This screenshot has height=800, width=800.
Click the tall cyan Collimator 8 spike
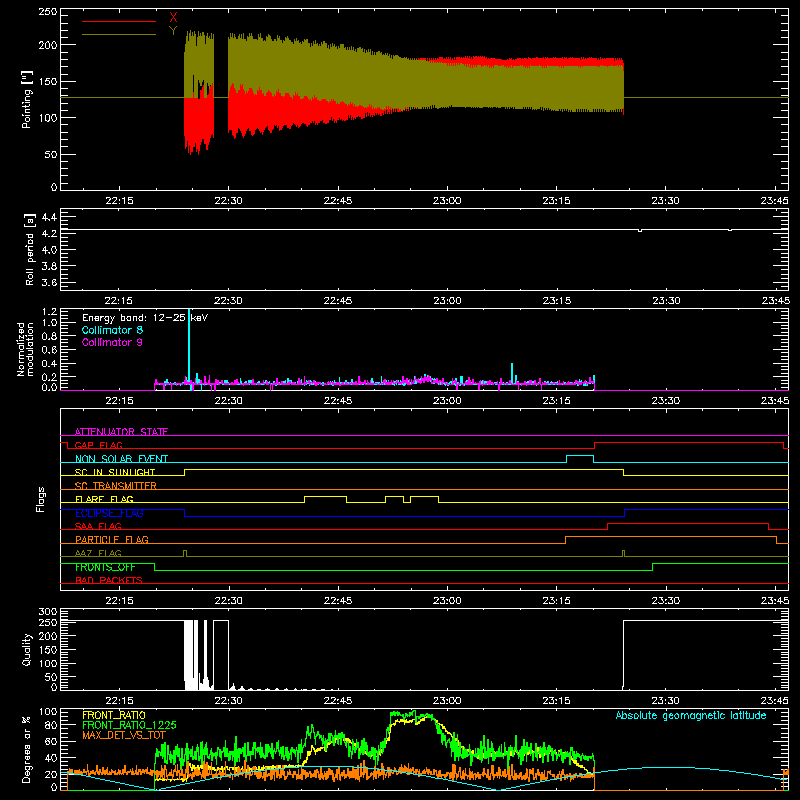pos(189,347)
